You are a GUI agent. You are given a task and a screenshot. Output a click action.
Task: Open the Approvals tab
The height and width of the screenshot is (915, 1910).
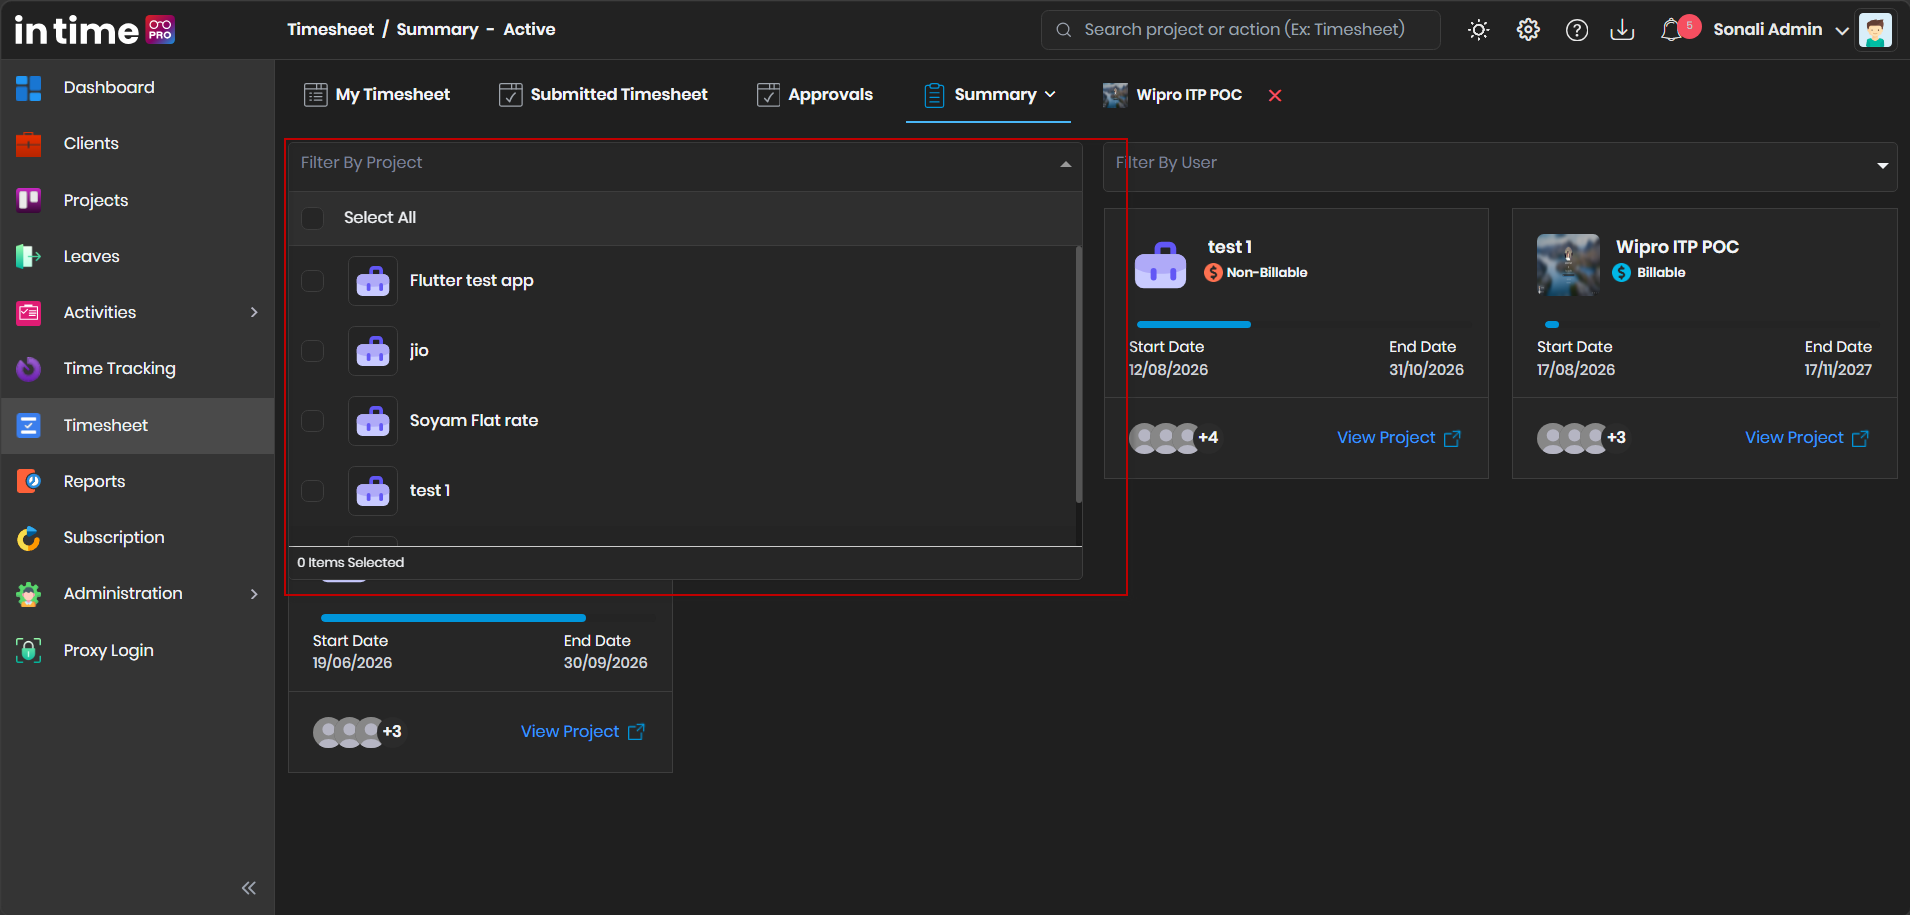pos(815,95)
